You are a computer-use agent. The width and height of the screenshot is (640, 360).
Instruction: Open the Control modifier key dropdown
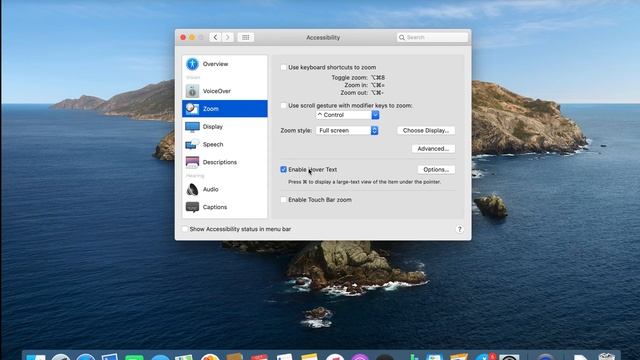click(348, 115)
